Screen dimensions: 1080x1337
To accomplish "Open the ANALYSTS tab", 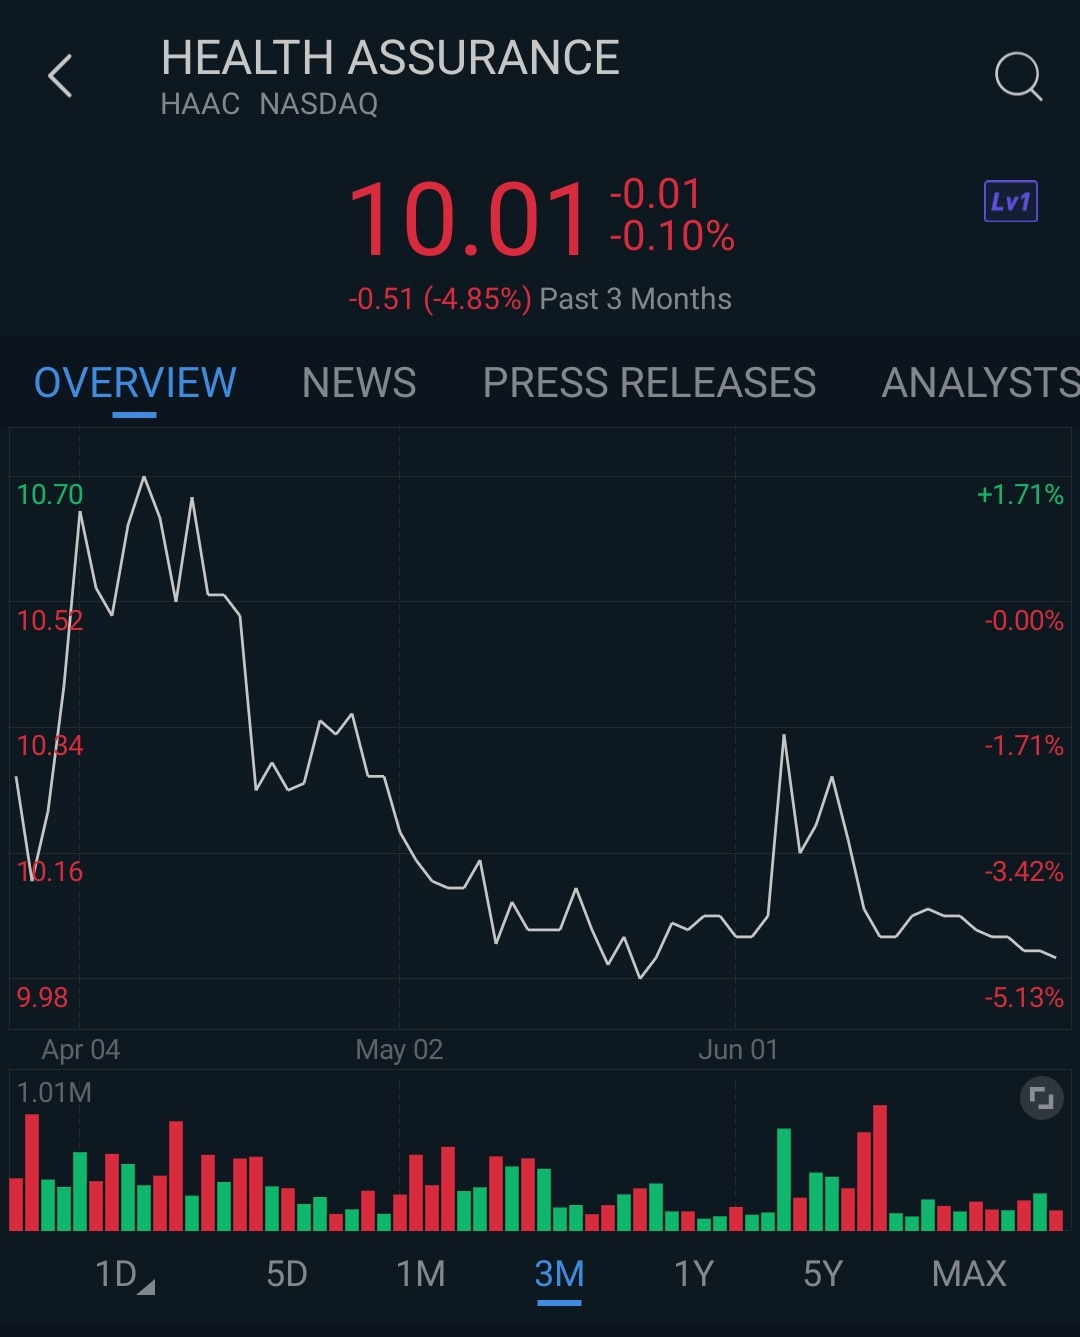I will tap(980, 383).
